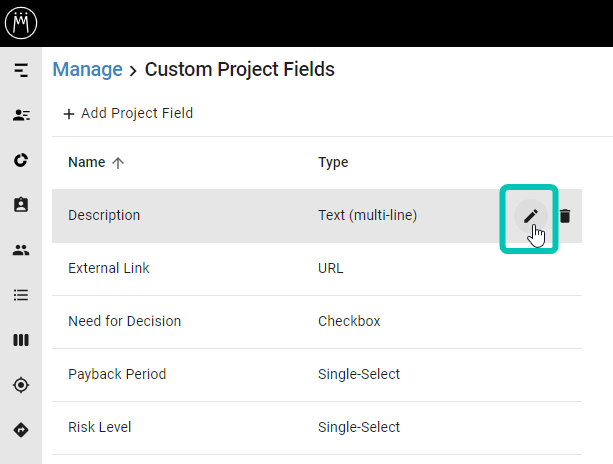Click the Meisterplan logo icon
The image size is (613, 464).
tap(21, 23)
